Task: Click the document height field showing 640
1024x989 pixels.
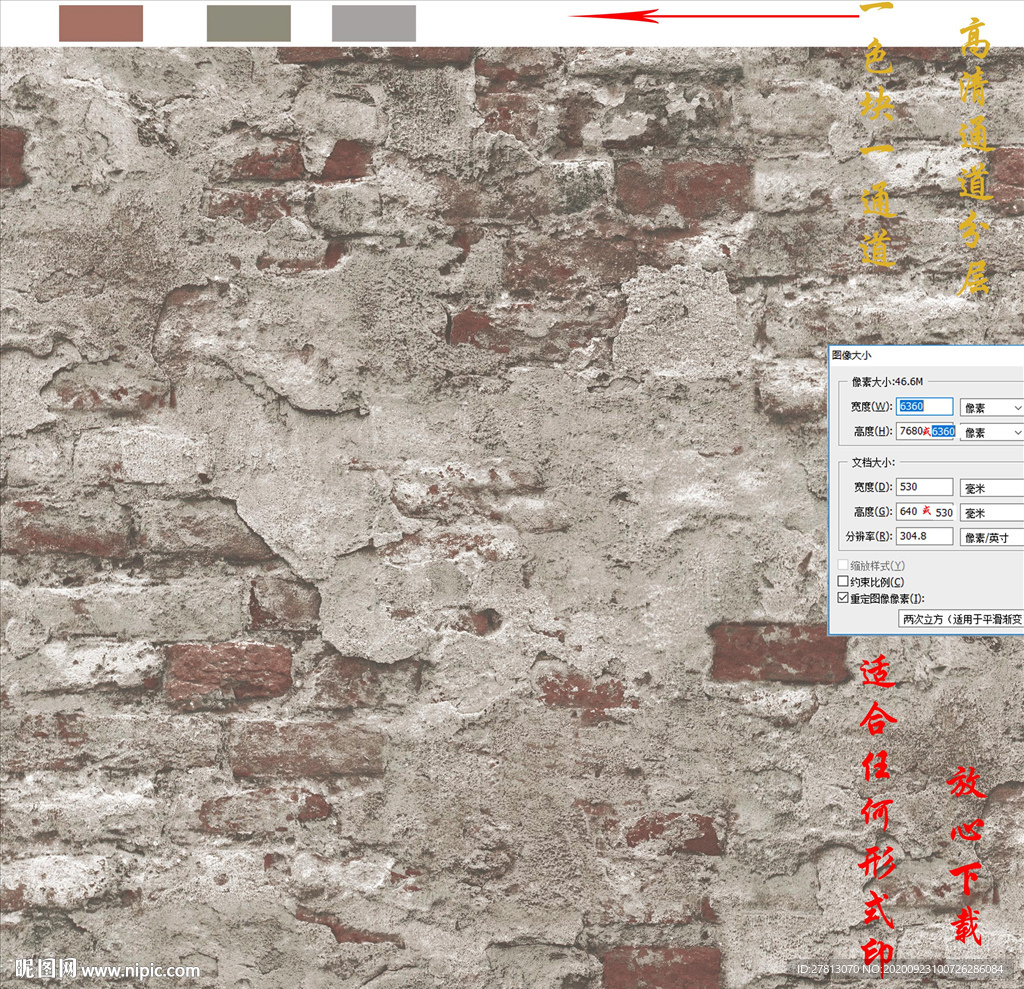Action: pos(925,511)
